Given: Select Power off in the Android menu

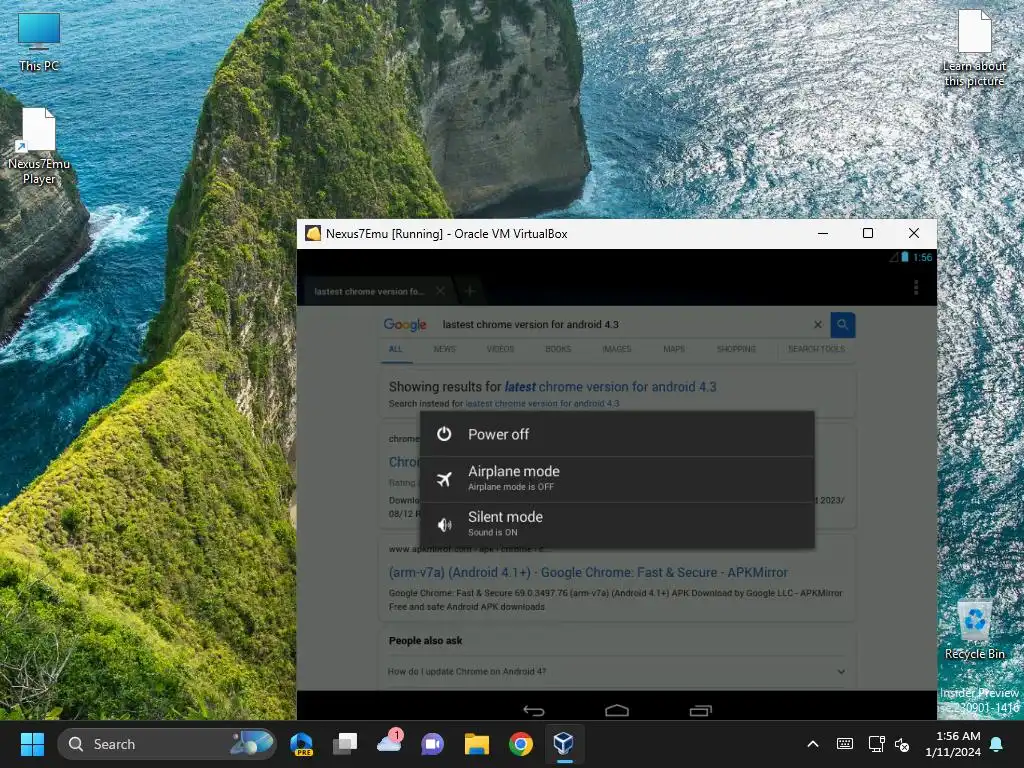Looking at the screenshot, I should tap(616, 434).
